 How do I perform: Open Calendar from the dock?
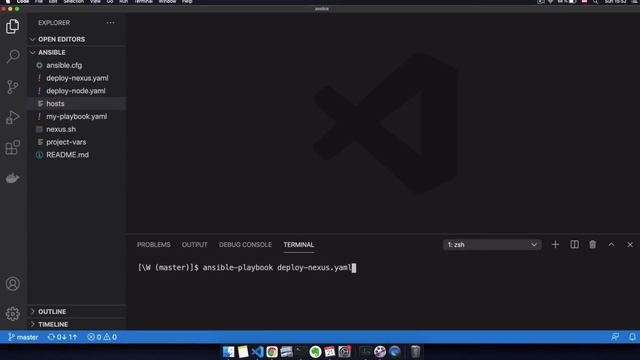coord(330,351)
